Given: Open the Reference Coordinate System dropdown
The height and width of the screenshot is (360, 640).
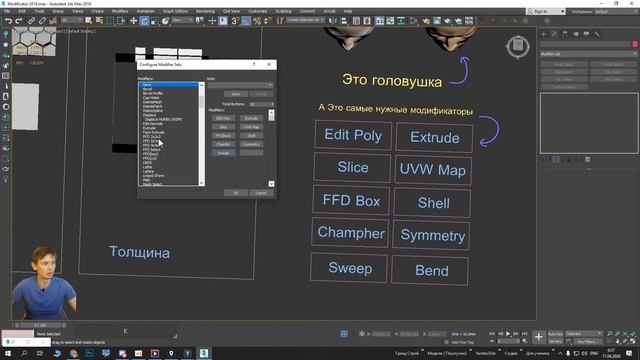Looking at the screenshot, I should point(183,20).
